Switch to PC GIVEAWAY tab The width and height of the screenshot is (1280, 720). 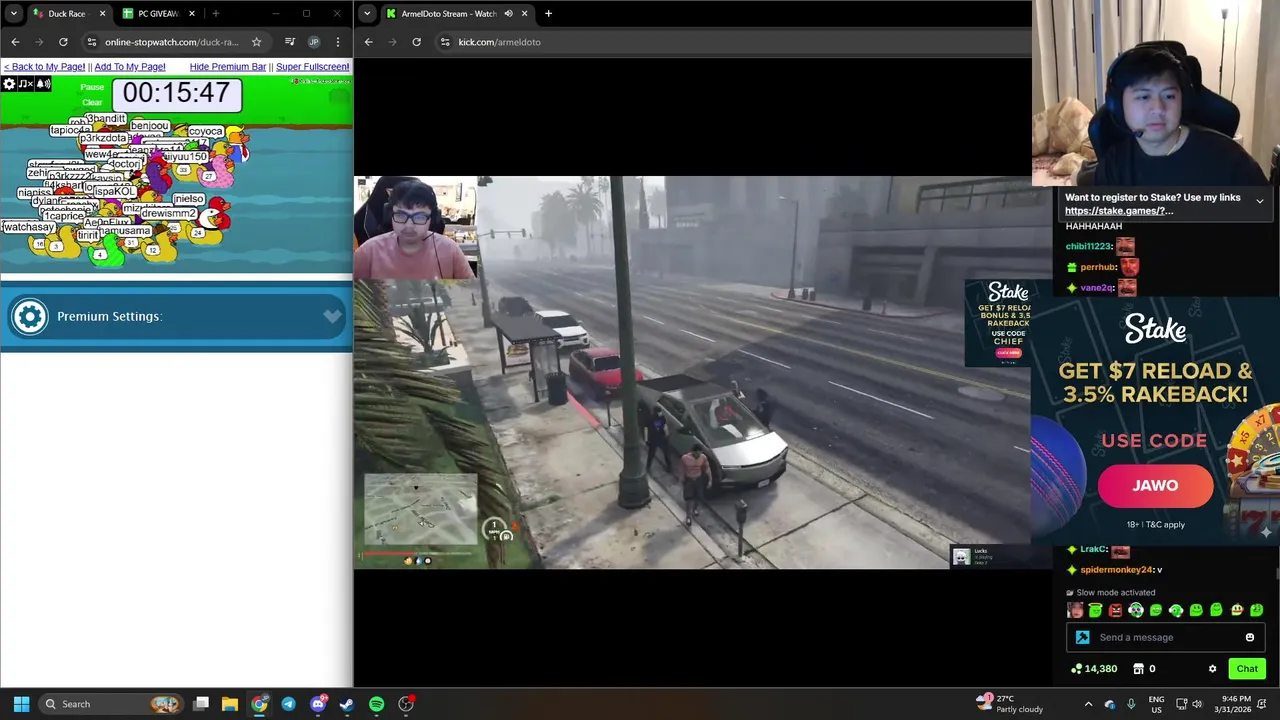tap(157, 13)
